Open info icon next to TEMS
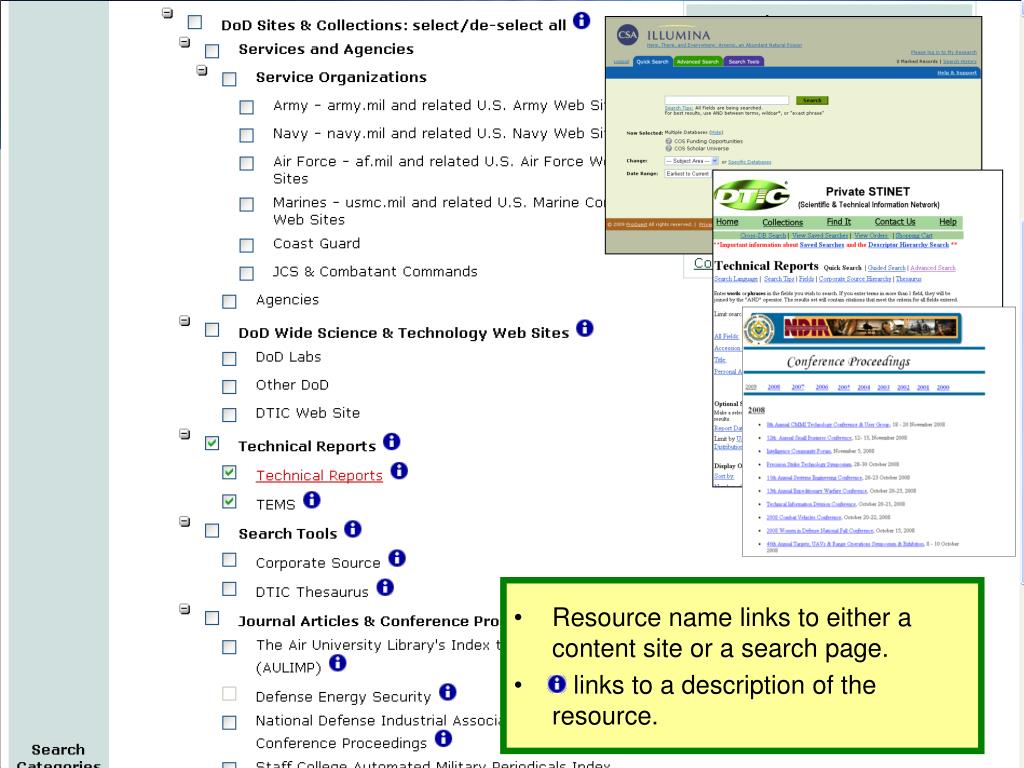Screen dimensions: 1024x768 tap(312, 500)
